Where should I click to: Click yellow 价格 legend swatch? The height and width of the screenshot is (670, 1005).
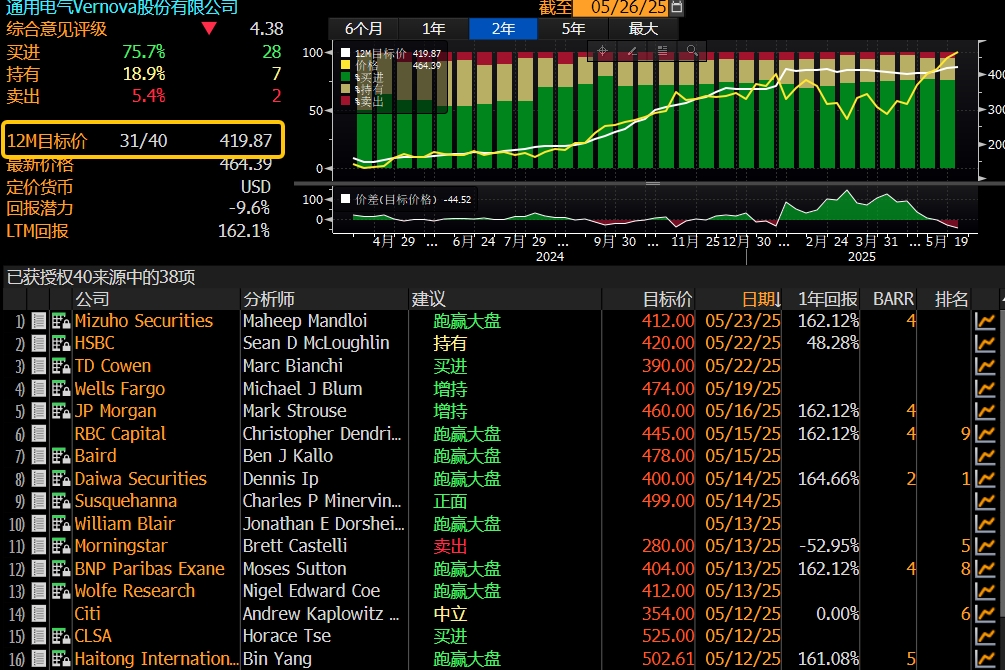pyautogui.click(x=345, y=65)
